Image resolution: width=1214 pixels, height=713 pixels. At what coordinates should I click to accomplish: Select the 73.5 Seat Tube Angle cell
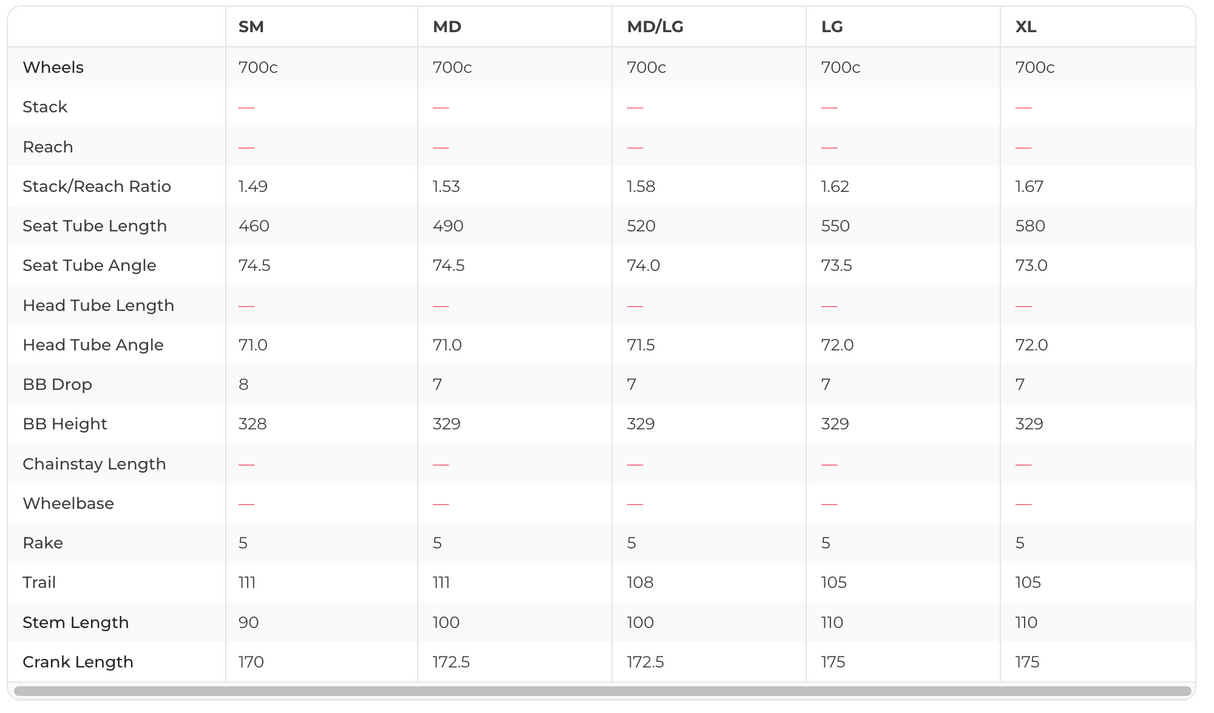tap(835, 265)
